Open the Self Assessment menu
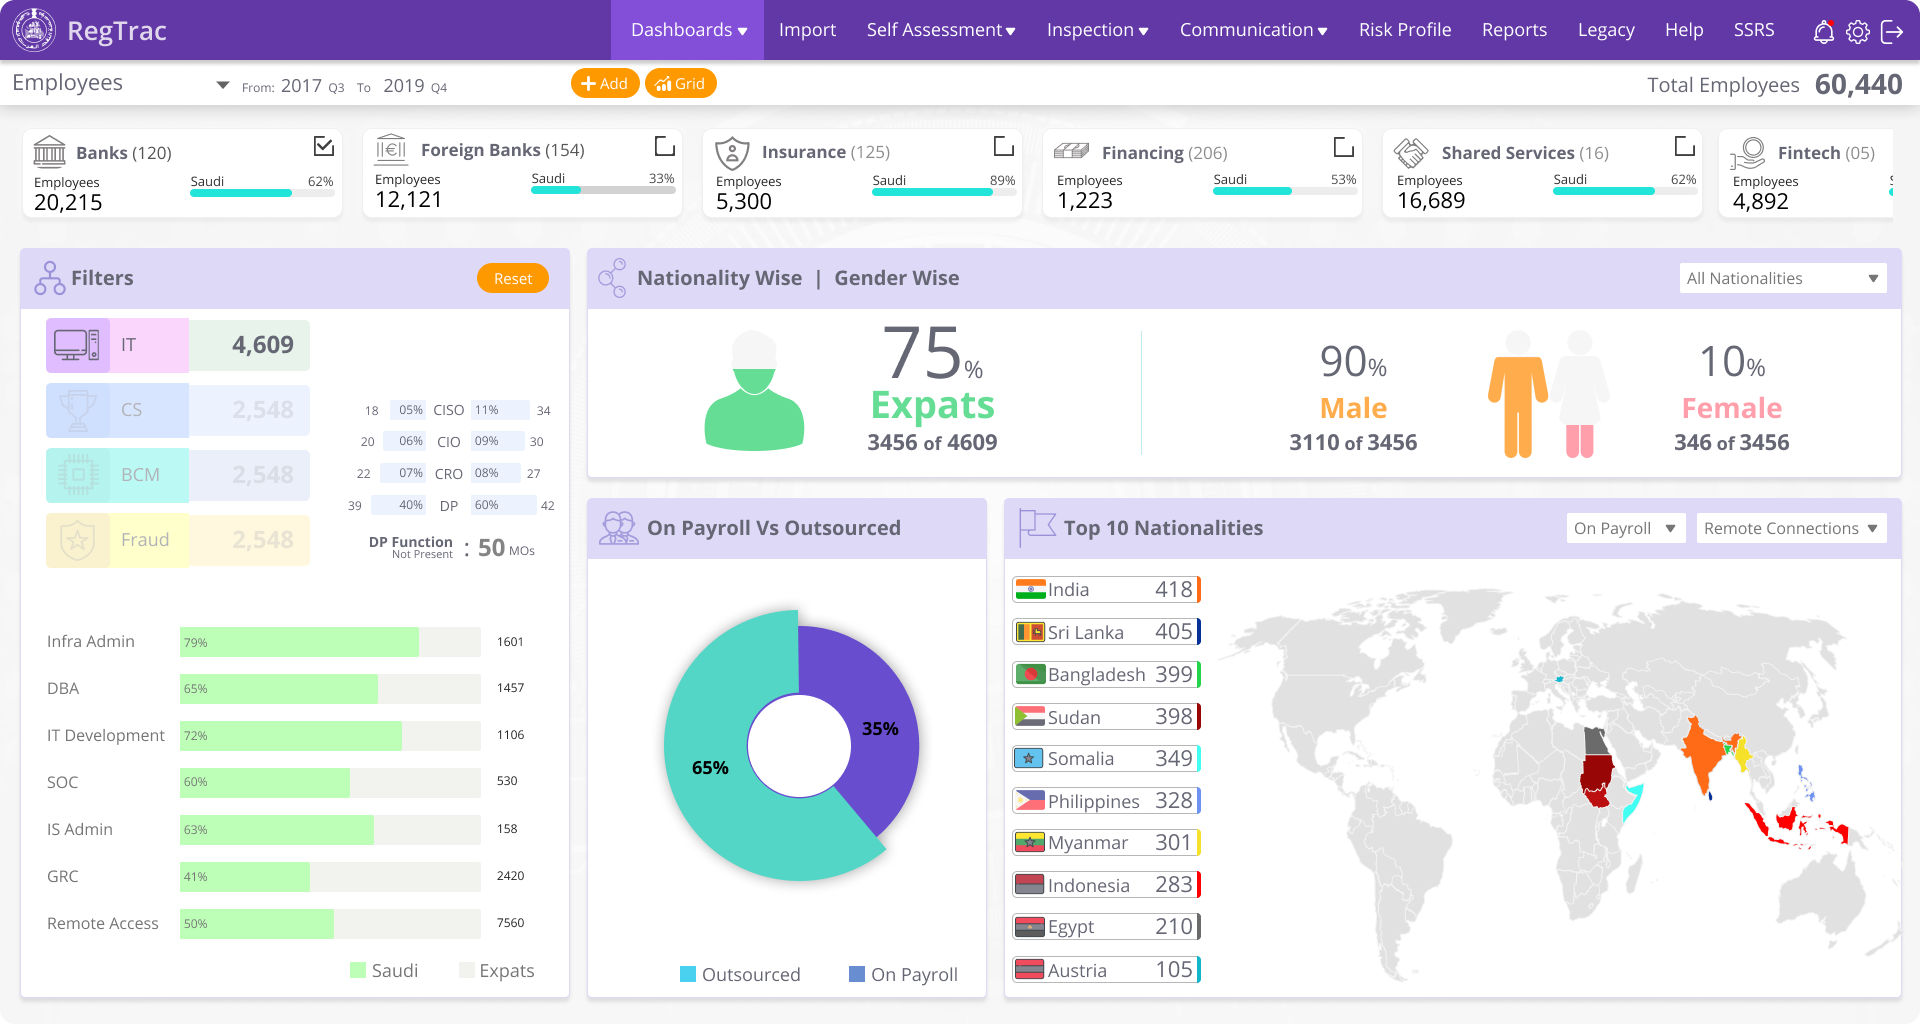The height and width of the screenshot is (1024, 1920). 940,30
